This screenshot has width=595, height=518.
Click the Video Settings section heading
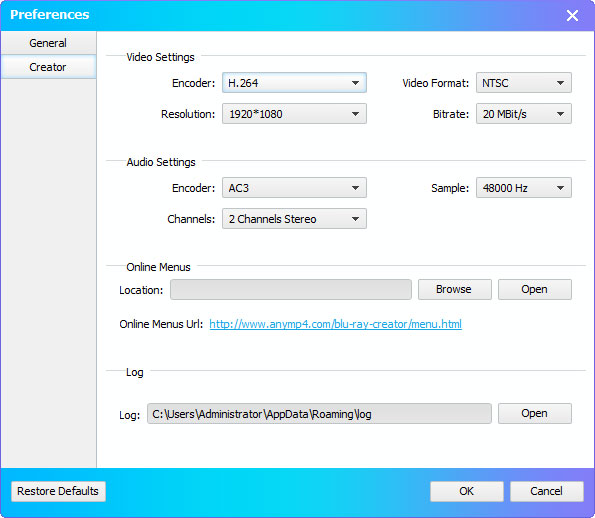tap(160, 57)
